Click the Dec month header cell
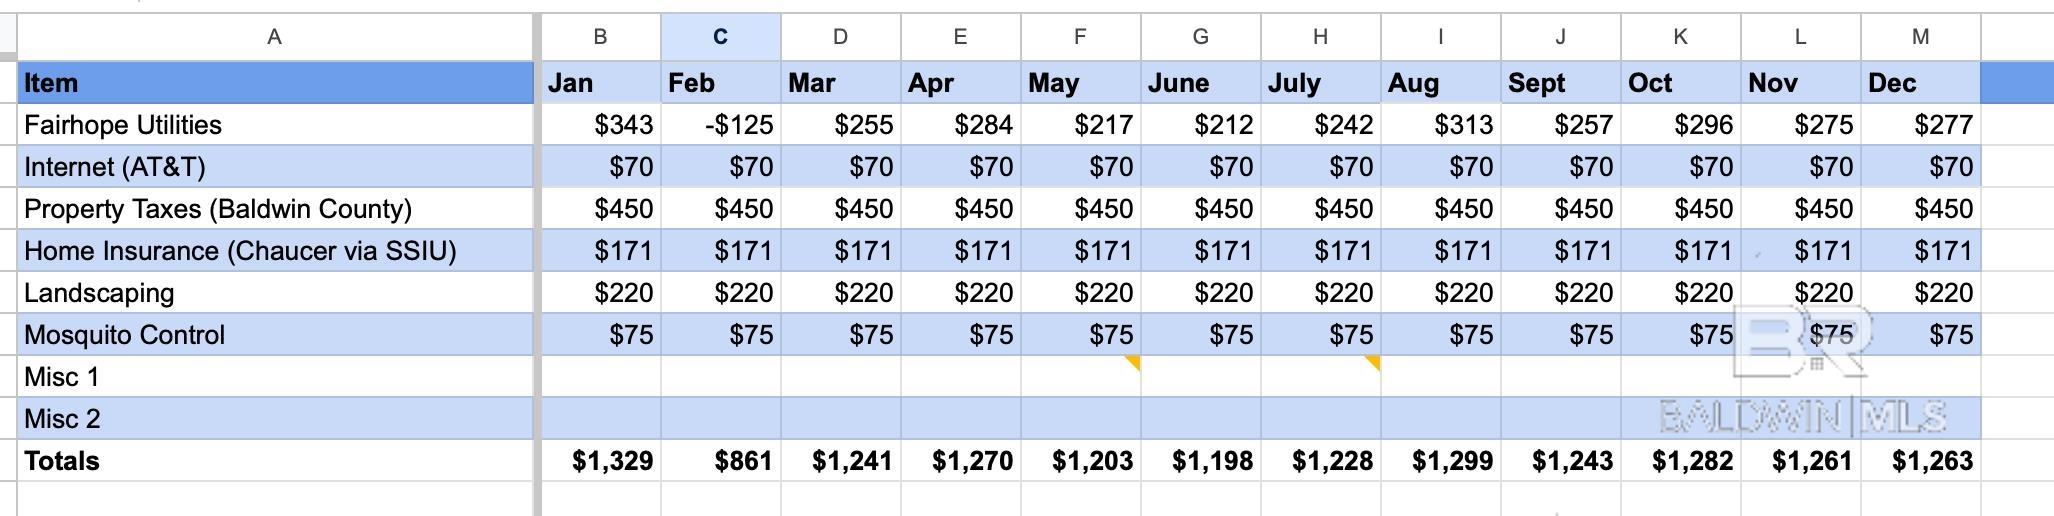 pos(1920,83)
